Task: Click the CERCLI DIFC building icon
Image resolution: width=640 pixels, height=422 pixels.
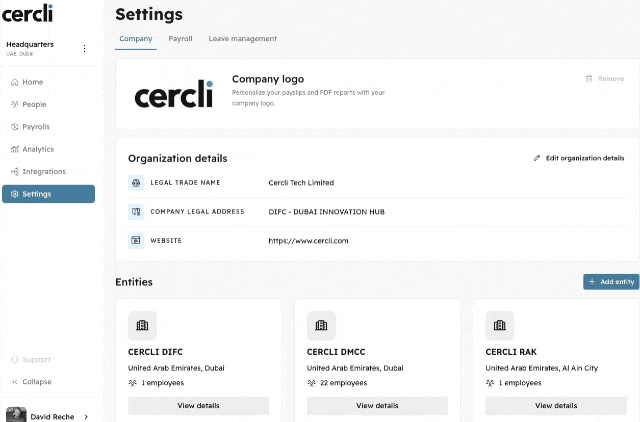Action: (142, 325)
